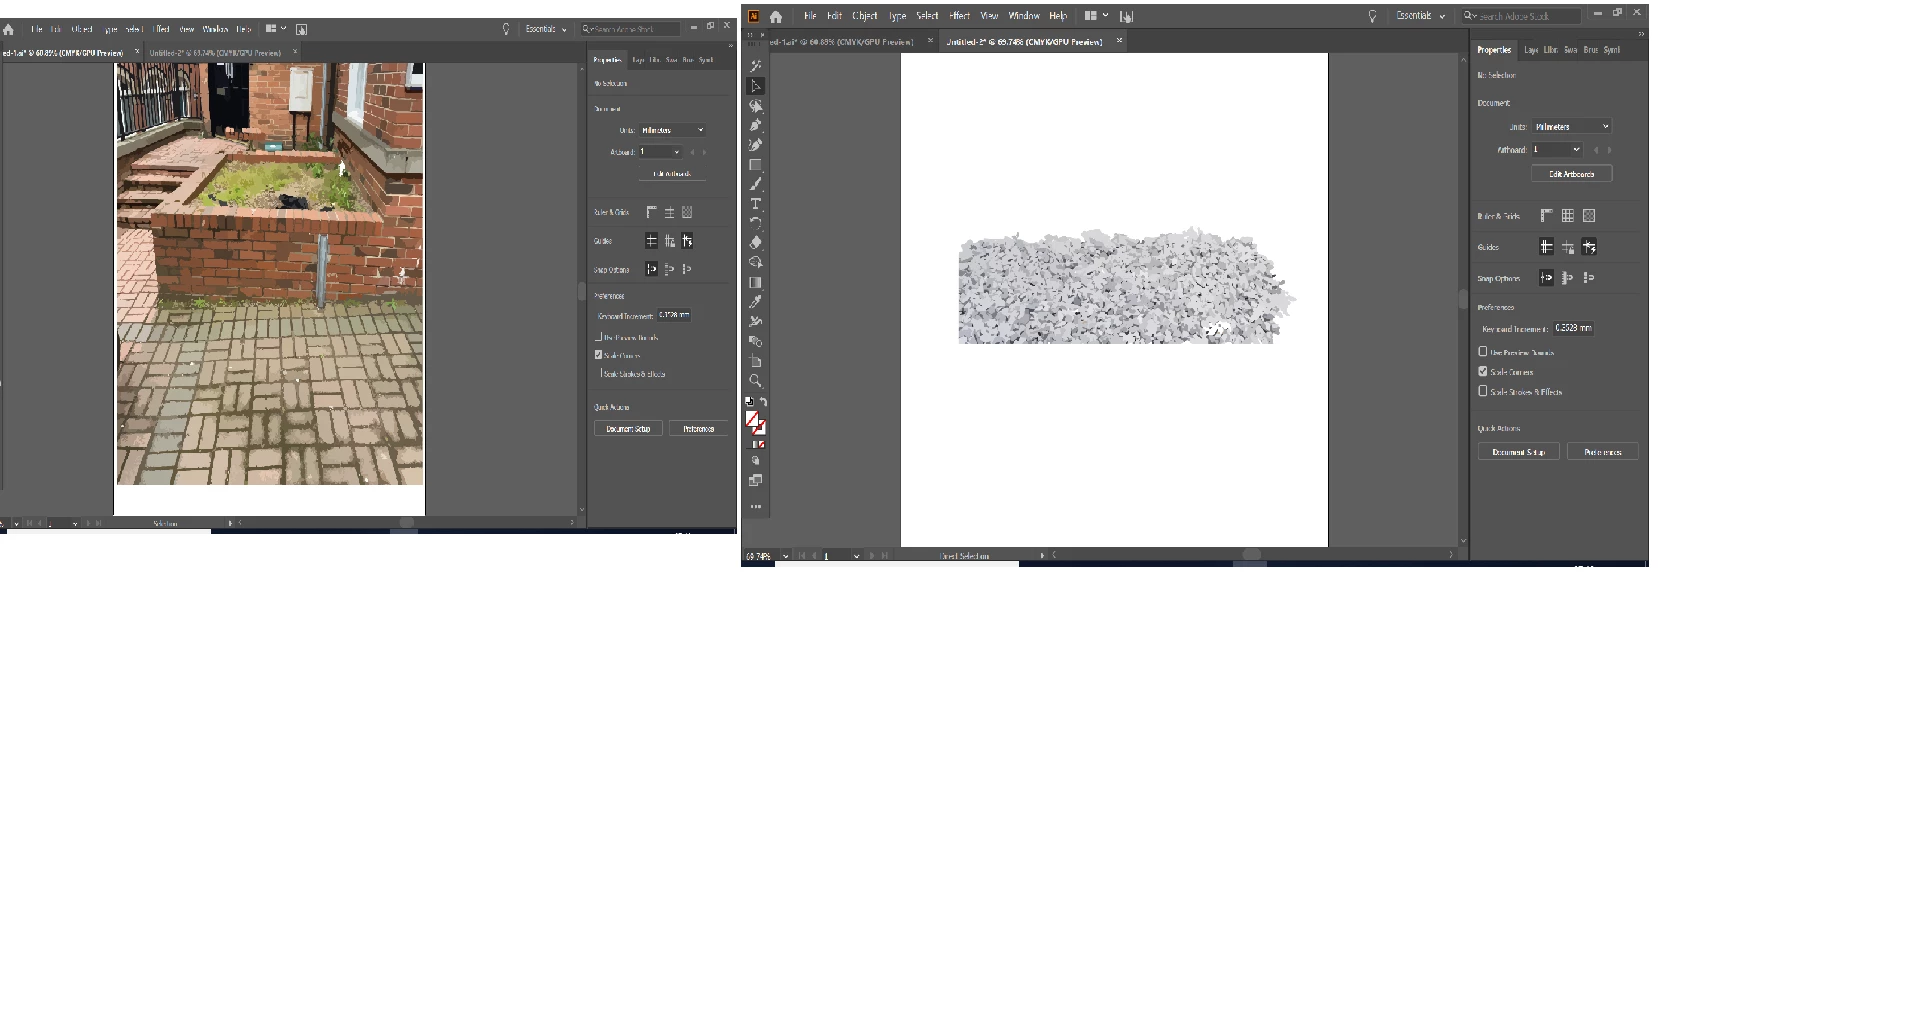This screenshot has width=1920, height=1031.
Task: Open Essentials workspace dropdown in right window
Action: (x=1420, y=16)
